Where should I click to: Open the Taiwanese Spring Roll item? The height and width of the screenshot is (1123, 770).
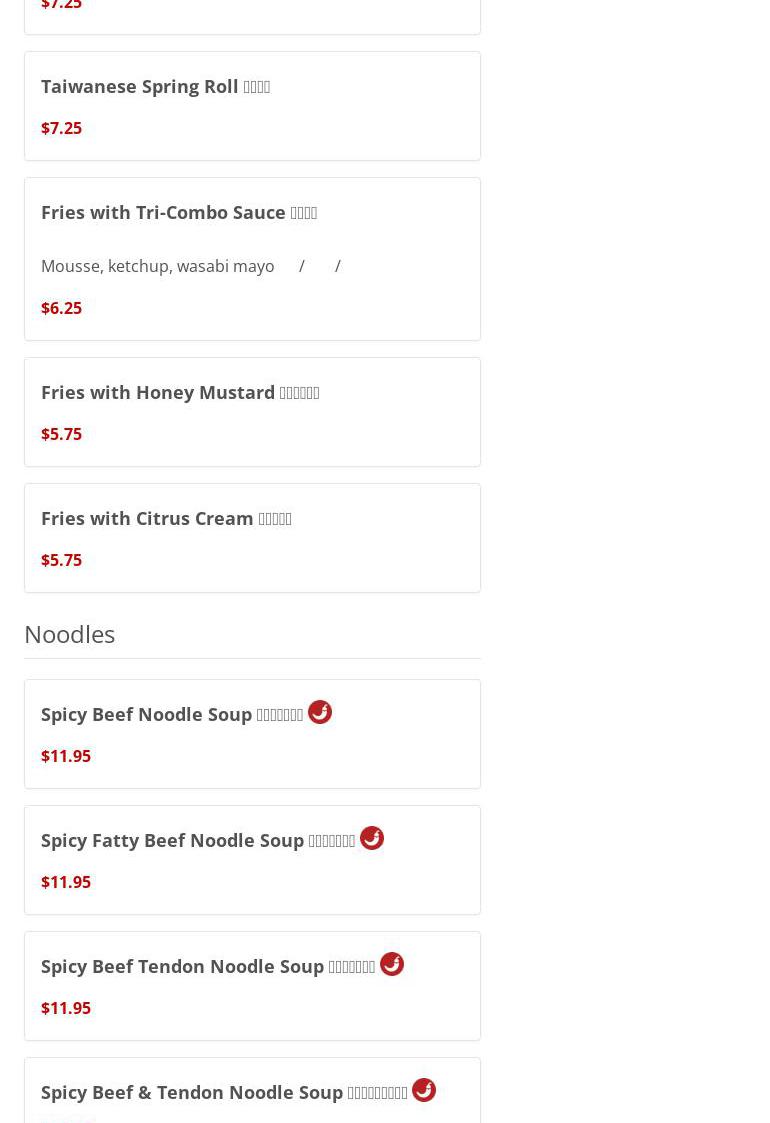click(x=155, y=87)
